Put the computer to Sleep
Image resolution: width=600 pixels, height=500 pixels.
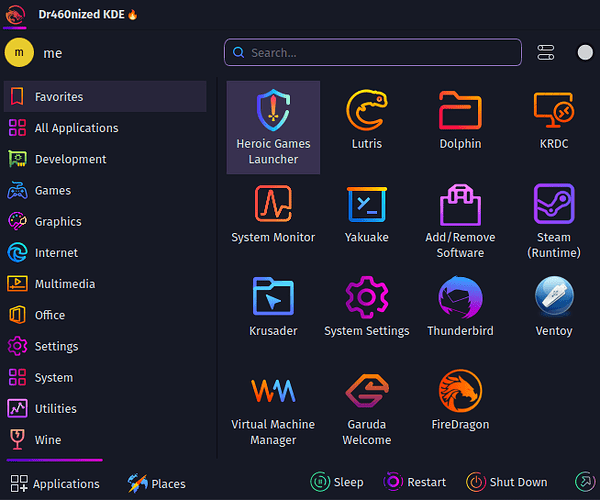[337, 482]
